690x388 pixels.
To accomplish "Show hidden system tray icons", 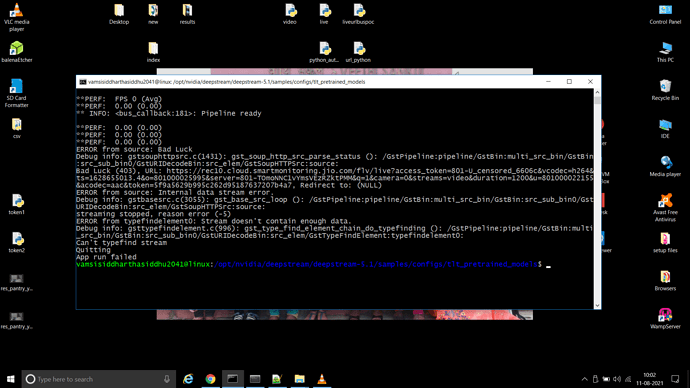I will [584, 379].
